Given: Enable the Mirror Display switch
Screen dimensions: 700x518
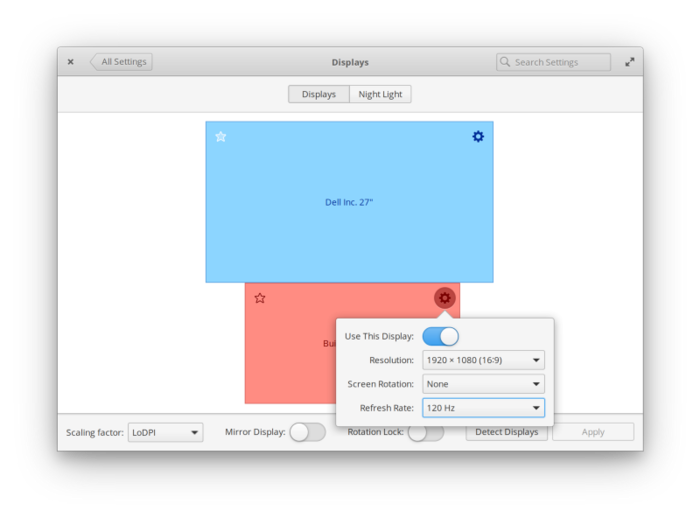Looking at the screenshot, I should pos(308,432).
